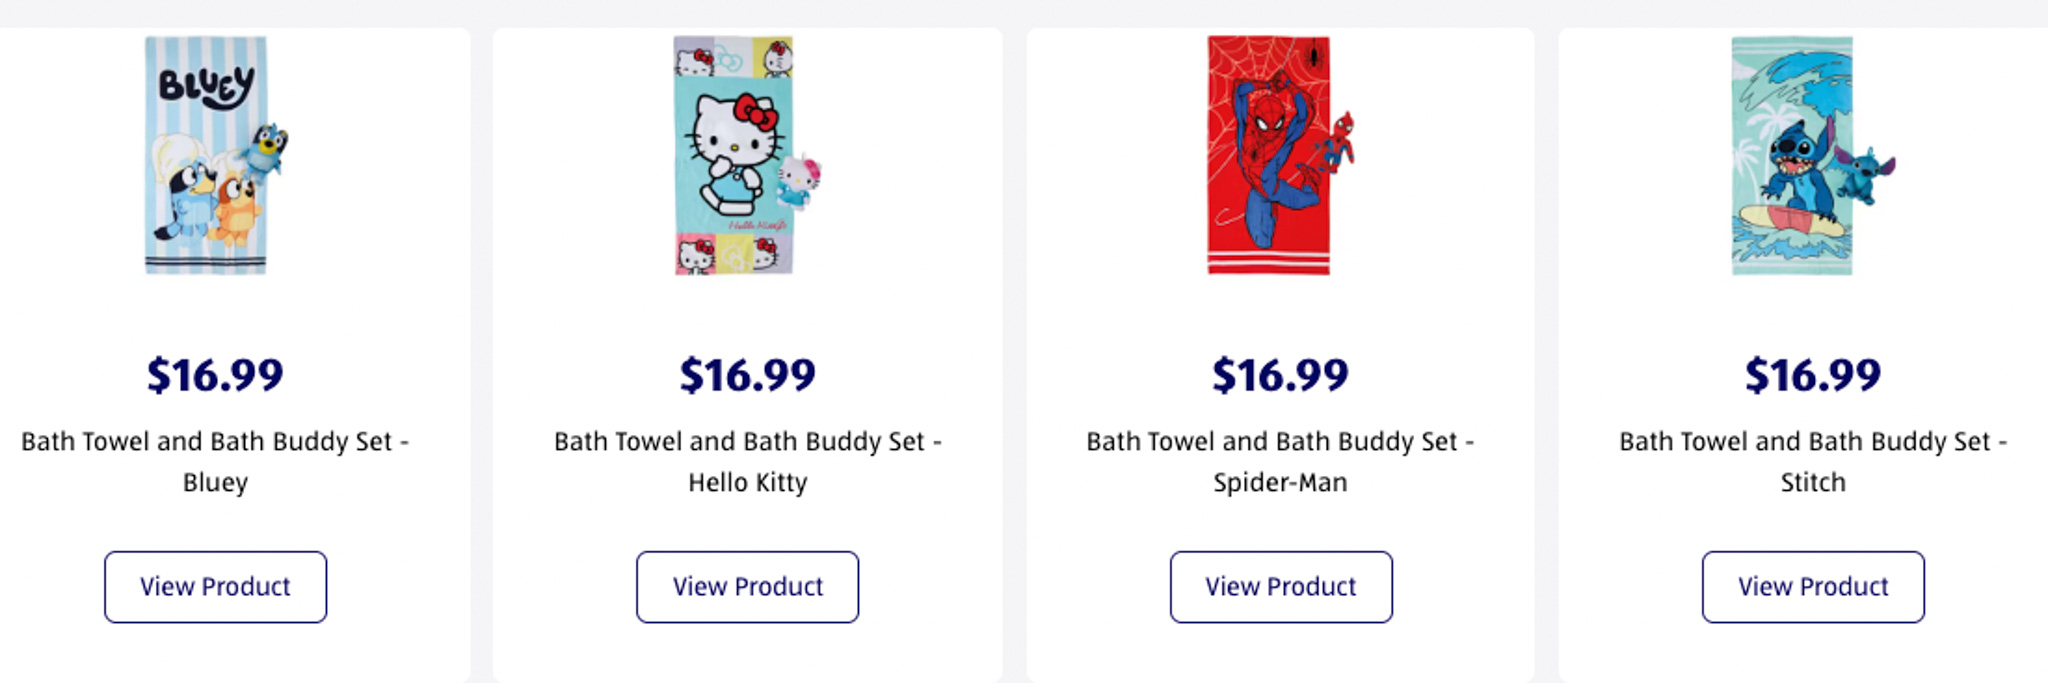Click the Bluey plush bath buddy toy
The height and width of the screenshot is (683, 2048).
(x=267, y=150)
